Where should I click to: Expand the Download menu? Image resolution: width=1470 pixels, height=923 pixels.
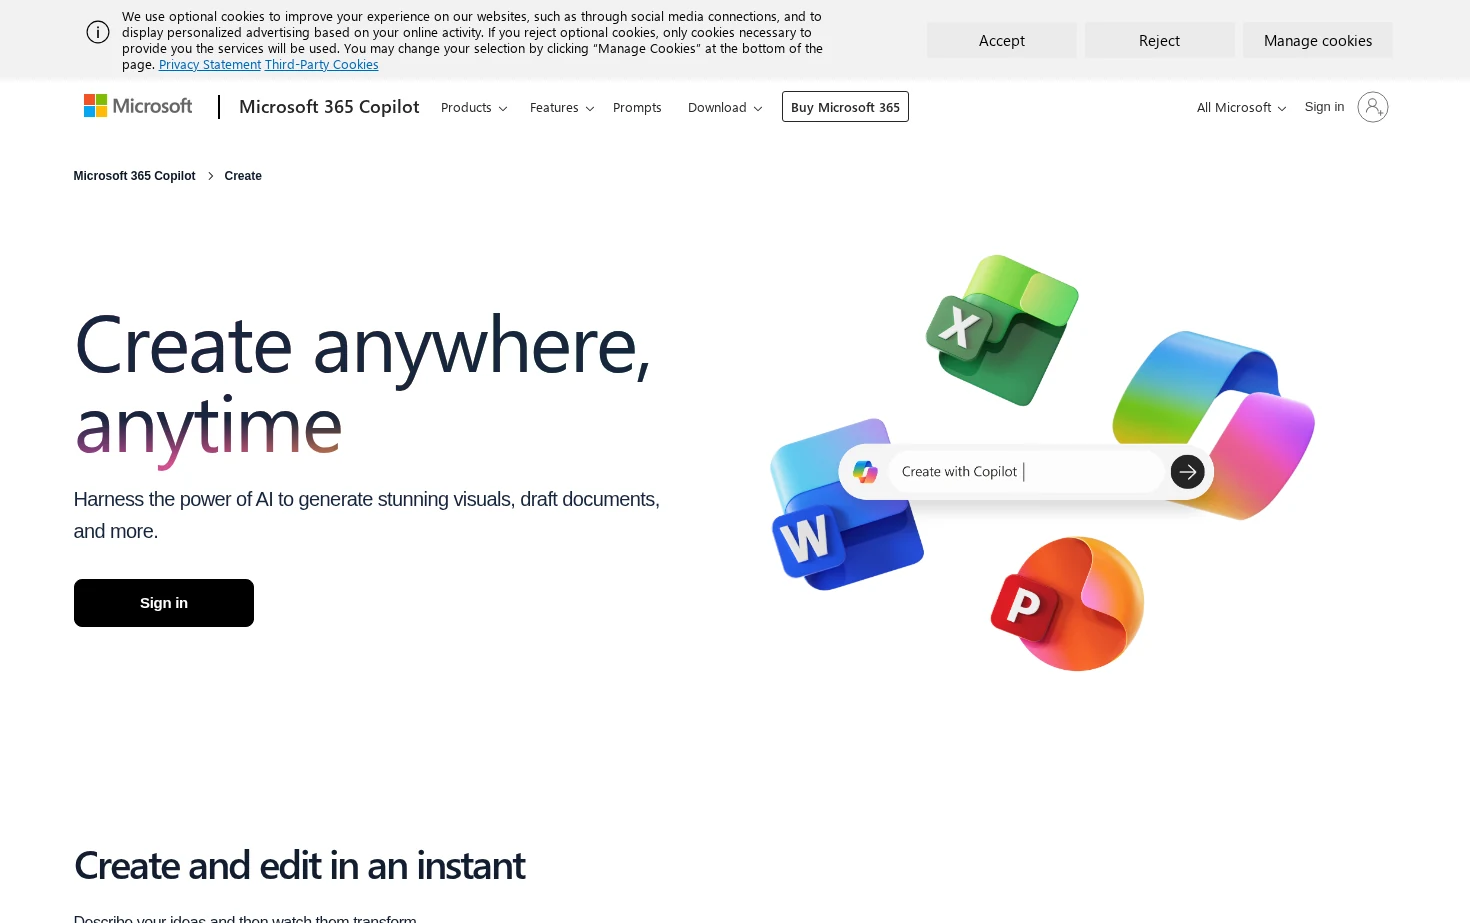click(x=725, y=108)
